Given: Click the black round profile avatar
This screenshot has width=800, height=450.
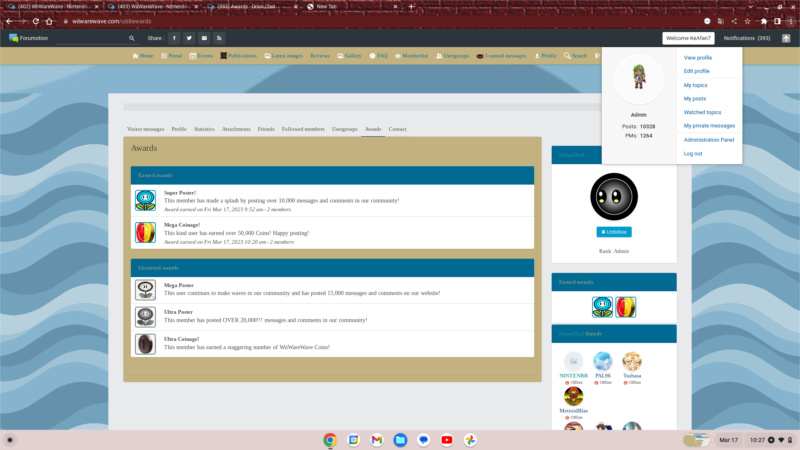Looking at the screenshot, I should pyautogui.click(x=614, y=197).
